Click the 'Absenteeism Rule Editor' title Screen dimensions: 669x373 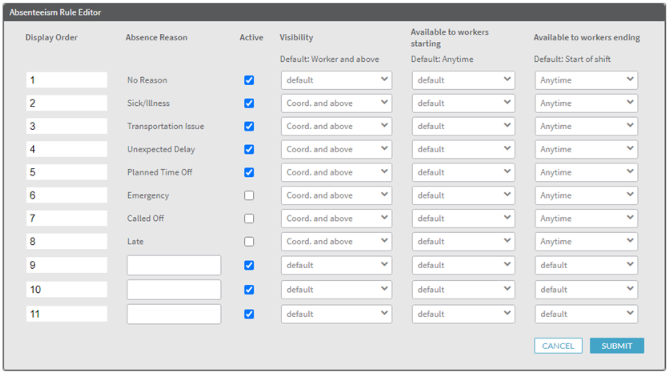pyautogui.click(x=55, y=12)
